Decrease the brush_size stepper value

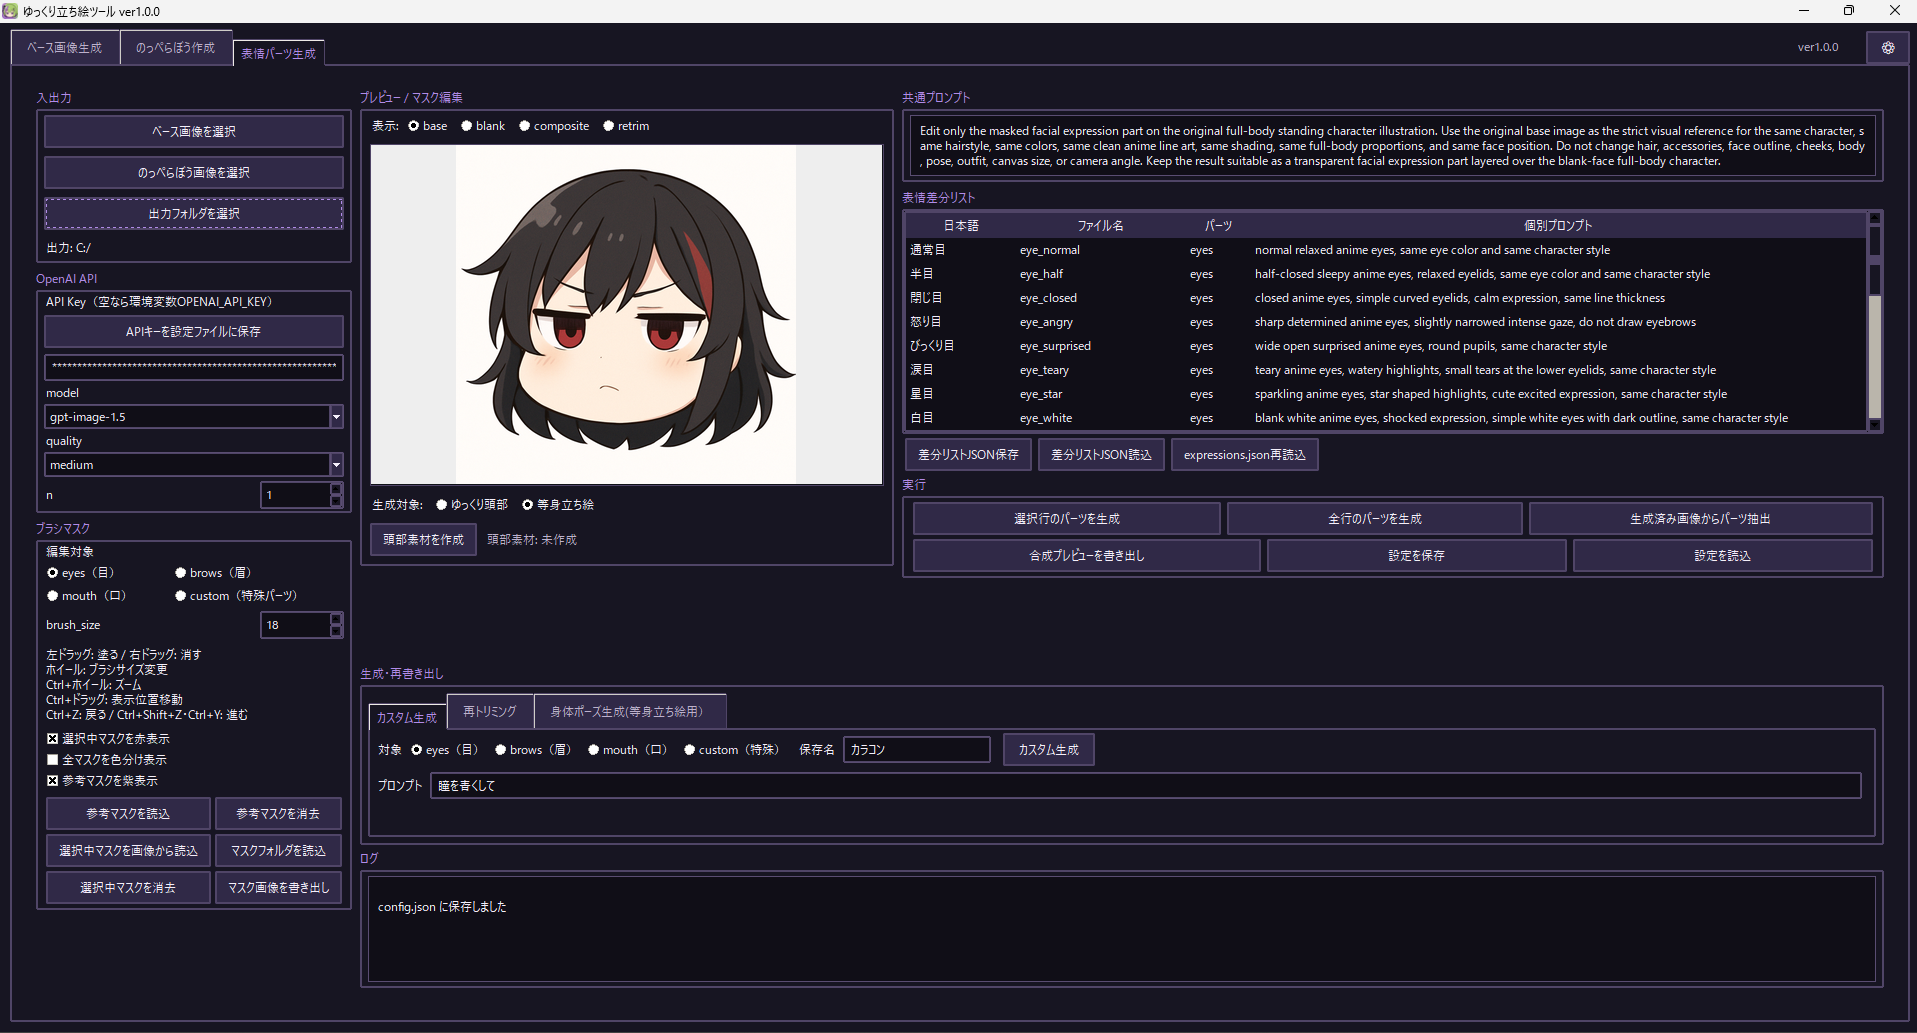coord(336,631)
